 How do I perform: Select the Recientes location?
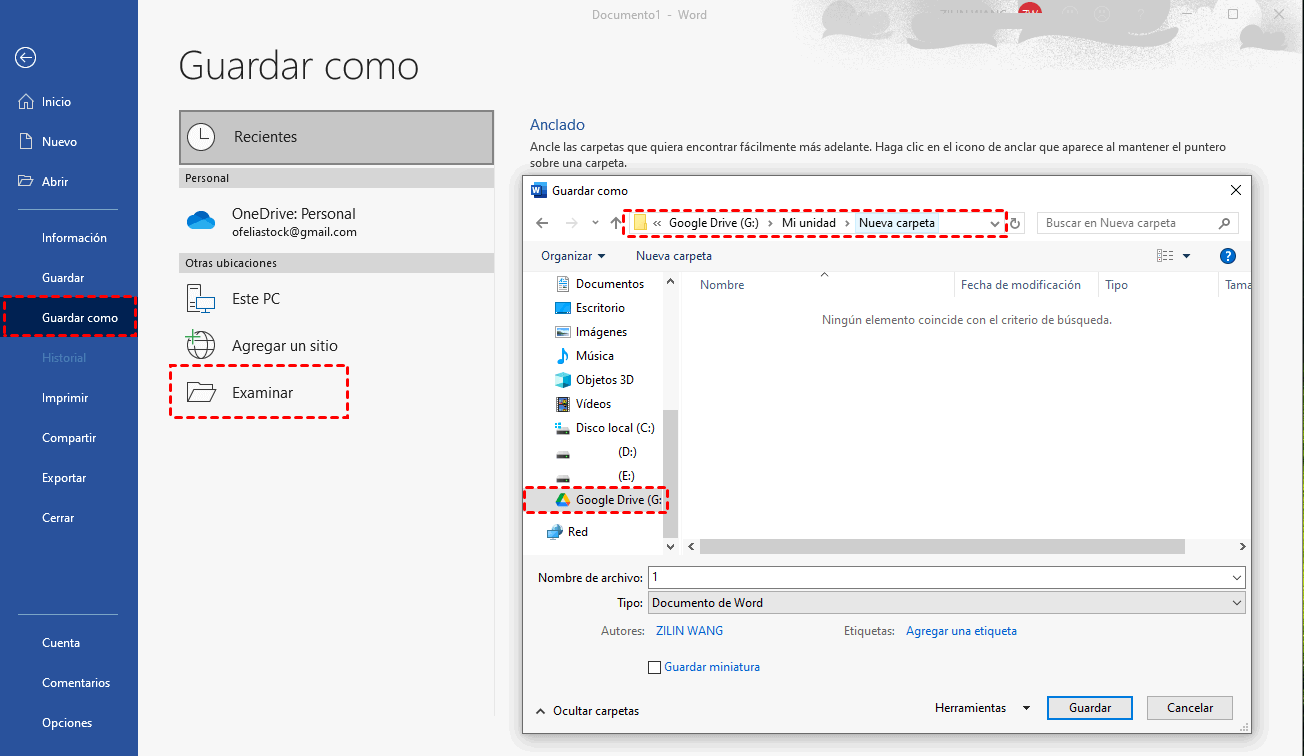[336, 137]
